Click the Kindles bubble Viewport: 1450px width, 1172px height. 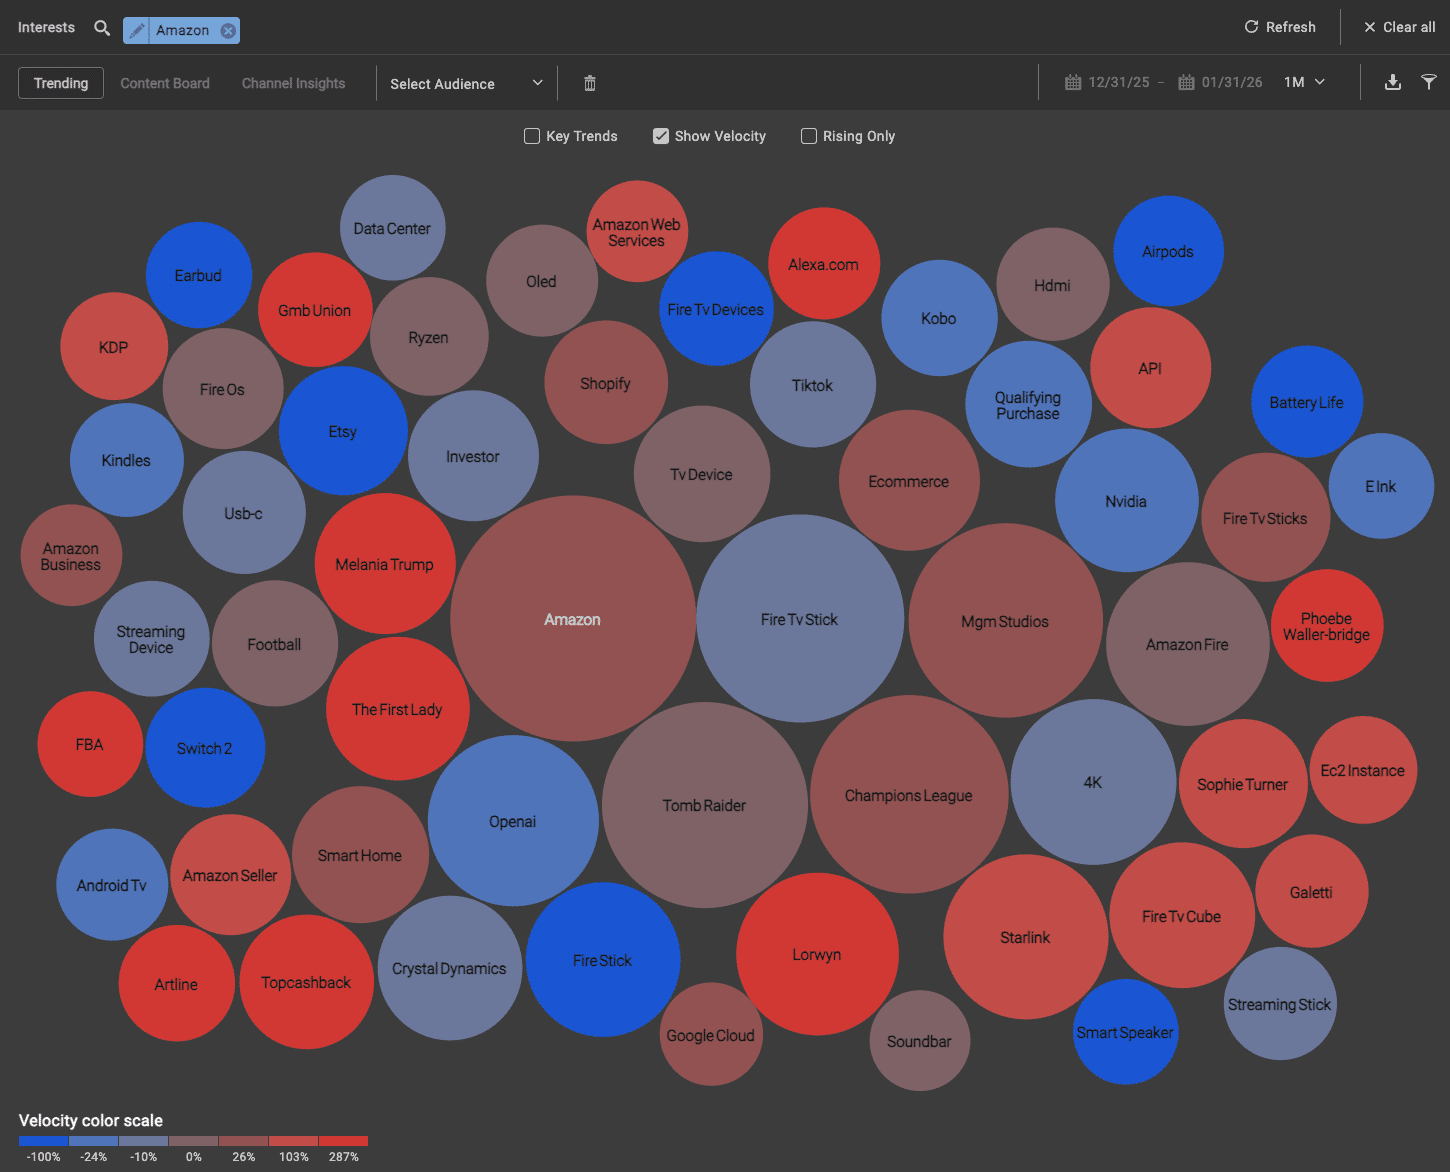pos(126,460)
